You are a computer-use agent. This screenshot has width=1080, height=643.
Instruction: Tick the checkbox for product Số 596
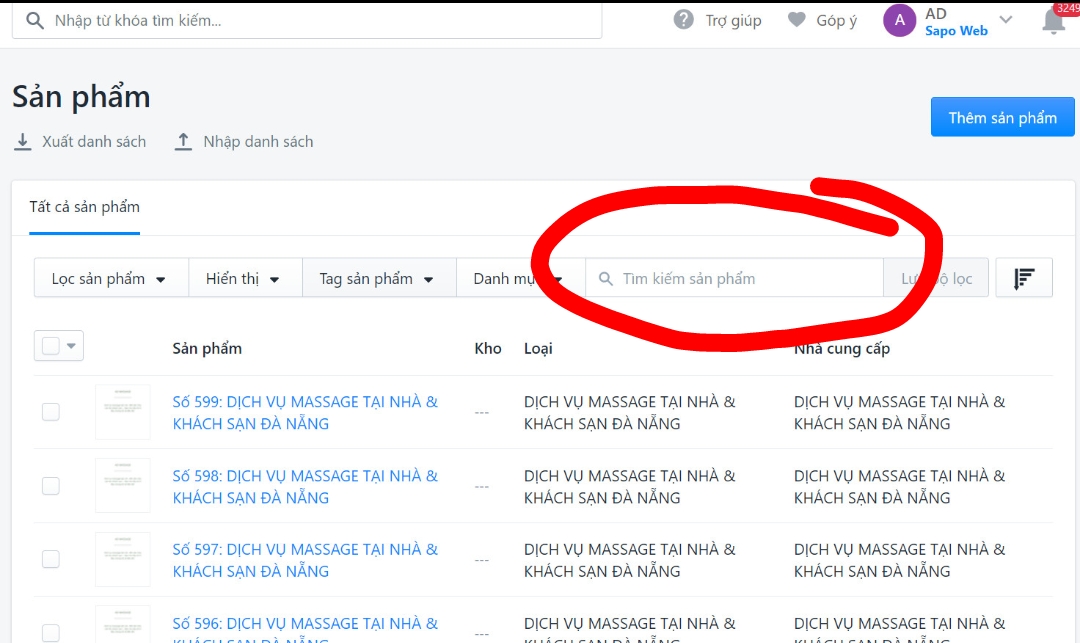click(51, 633)
